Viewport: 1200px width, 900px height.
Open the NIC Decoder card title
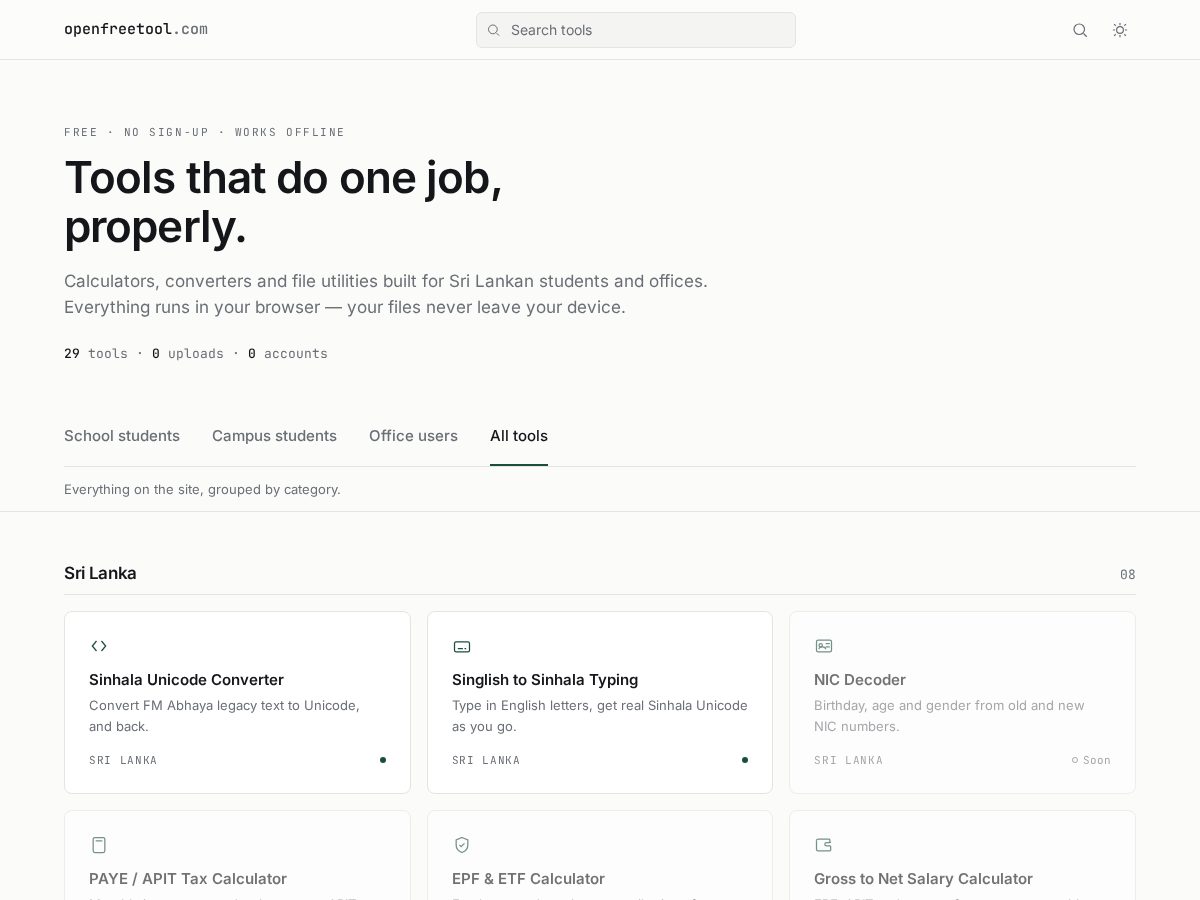[x=860, y=680]
